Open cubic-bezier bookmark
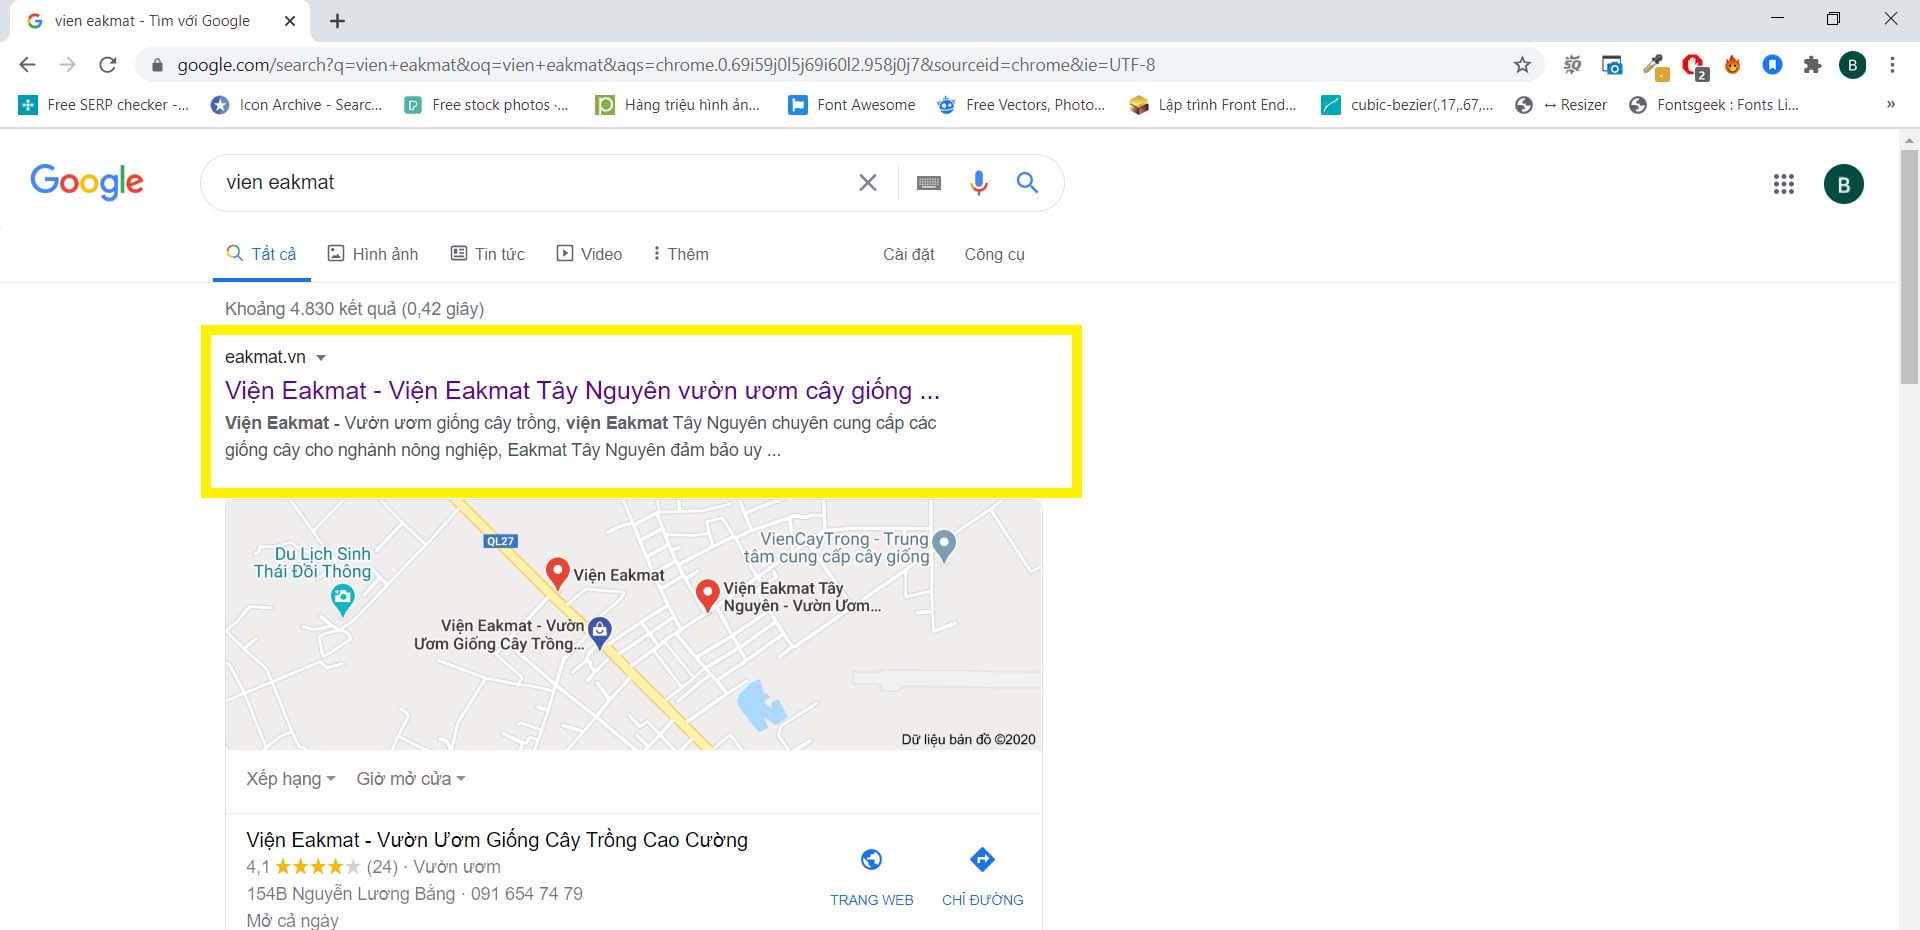 click(1407, 105)
